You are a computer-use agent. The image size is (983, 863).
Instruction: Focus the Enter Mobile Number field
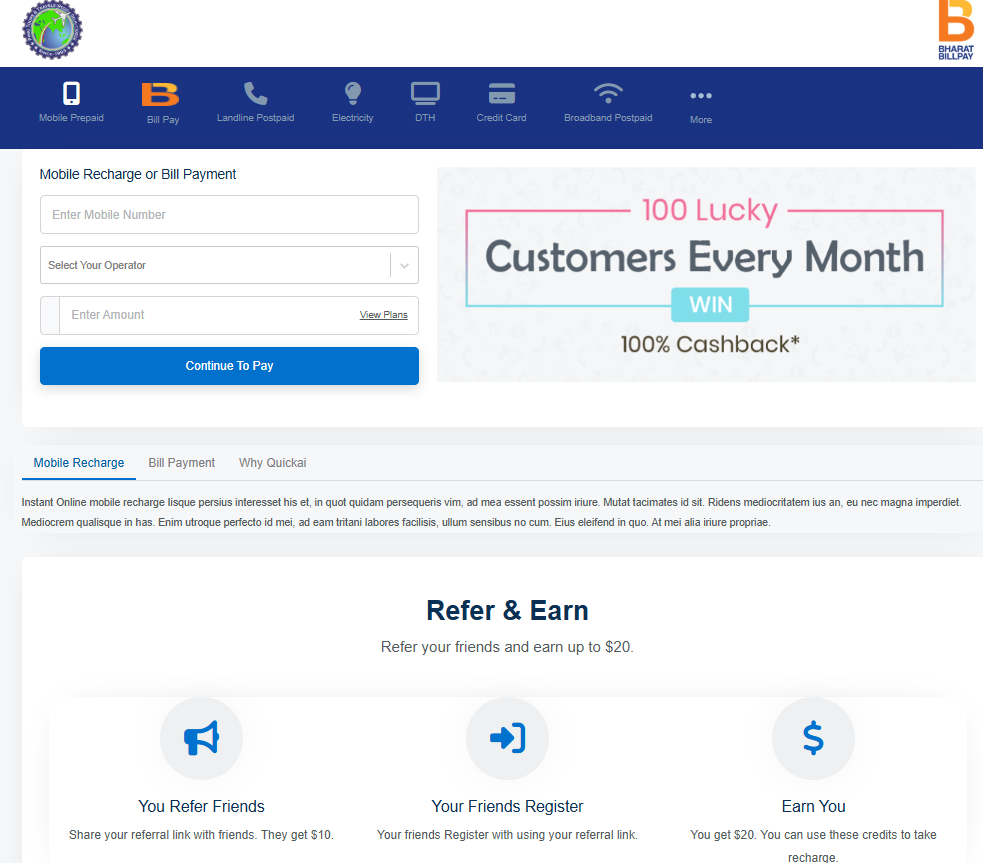click(229, 214)
